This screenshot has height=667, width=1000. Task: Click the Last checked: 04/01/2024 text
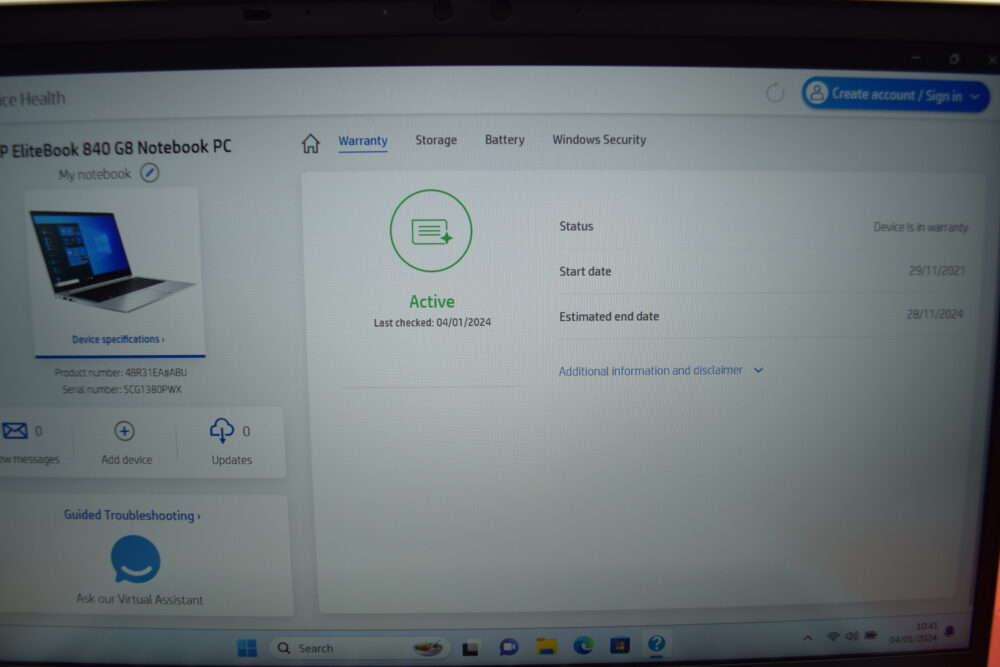coord(432,323)
